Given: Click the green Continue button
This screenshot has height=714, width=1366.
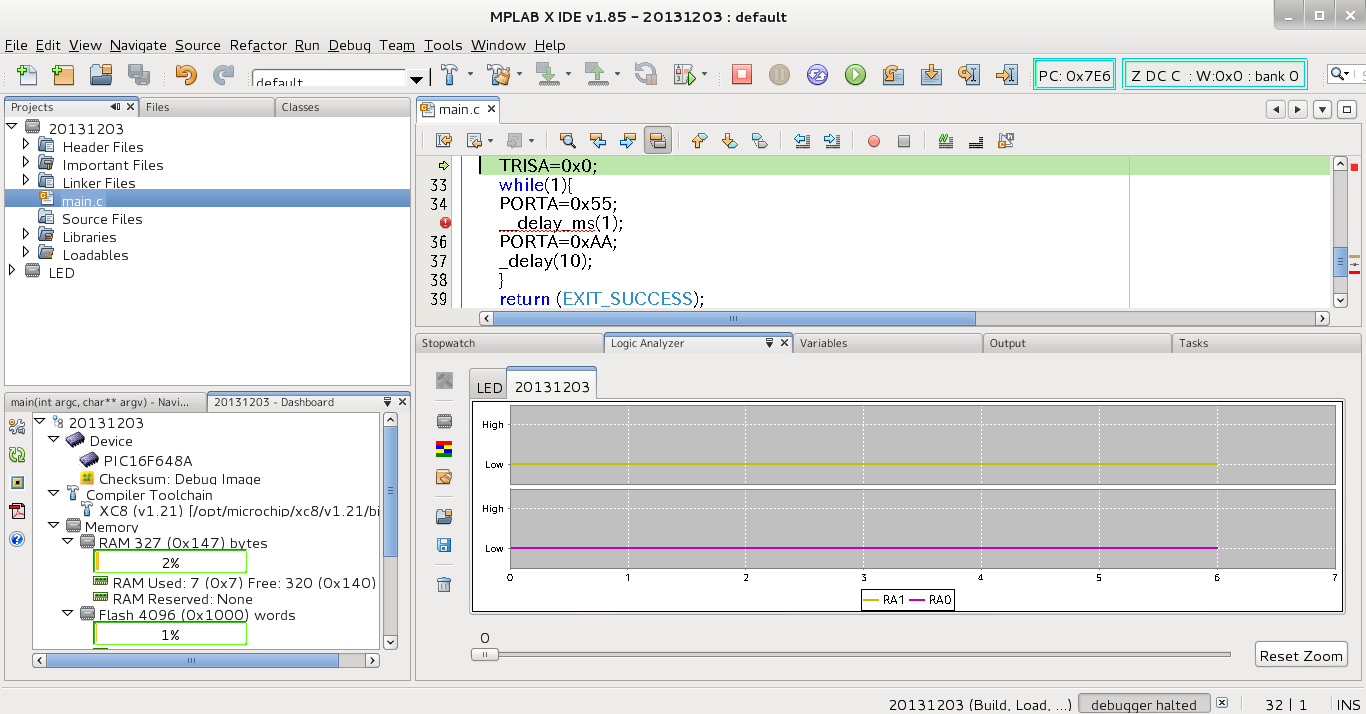Looking at the screenshot, I should coord(855,75).
